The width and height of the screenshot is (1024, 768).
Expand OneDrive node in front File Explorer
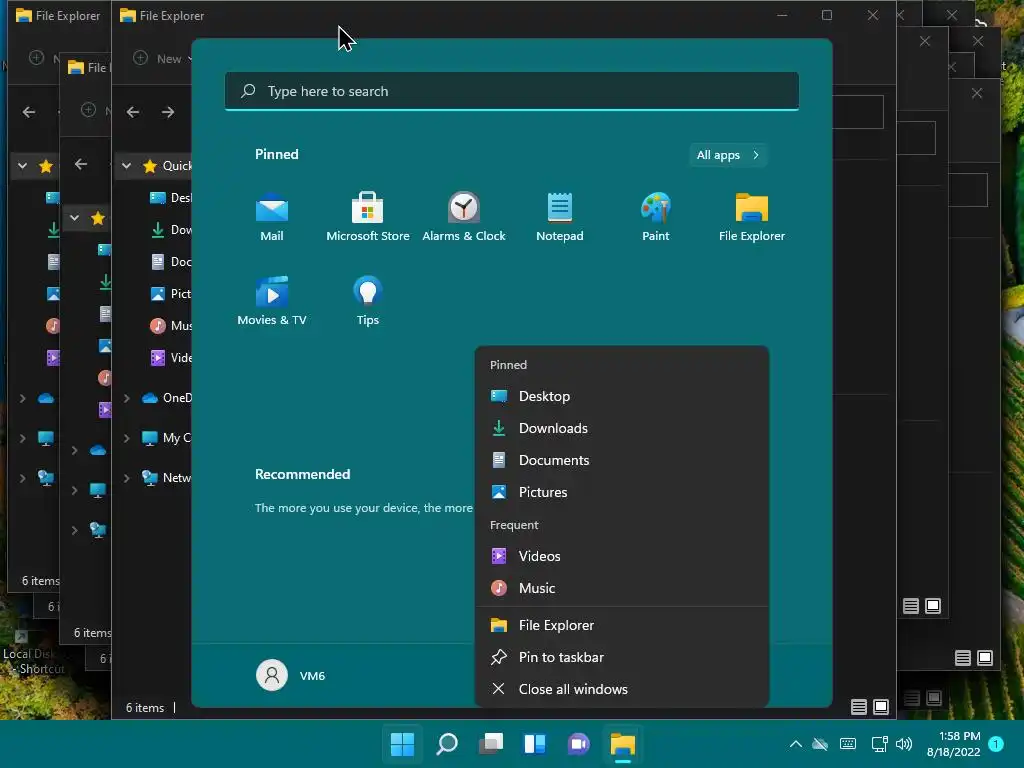127,398
